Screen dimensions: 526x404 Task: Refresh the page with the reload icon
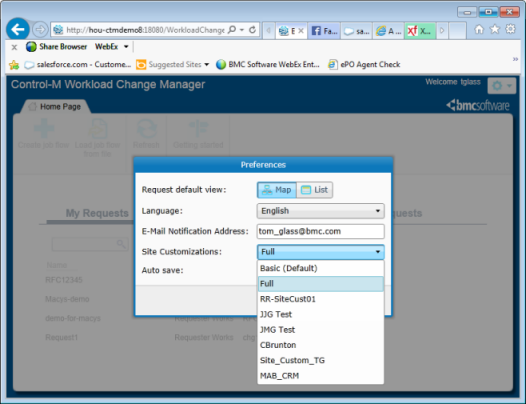tap(253, 30)
